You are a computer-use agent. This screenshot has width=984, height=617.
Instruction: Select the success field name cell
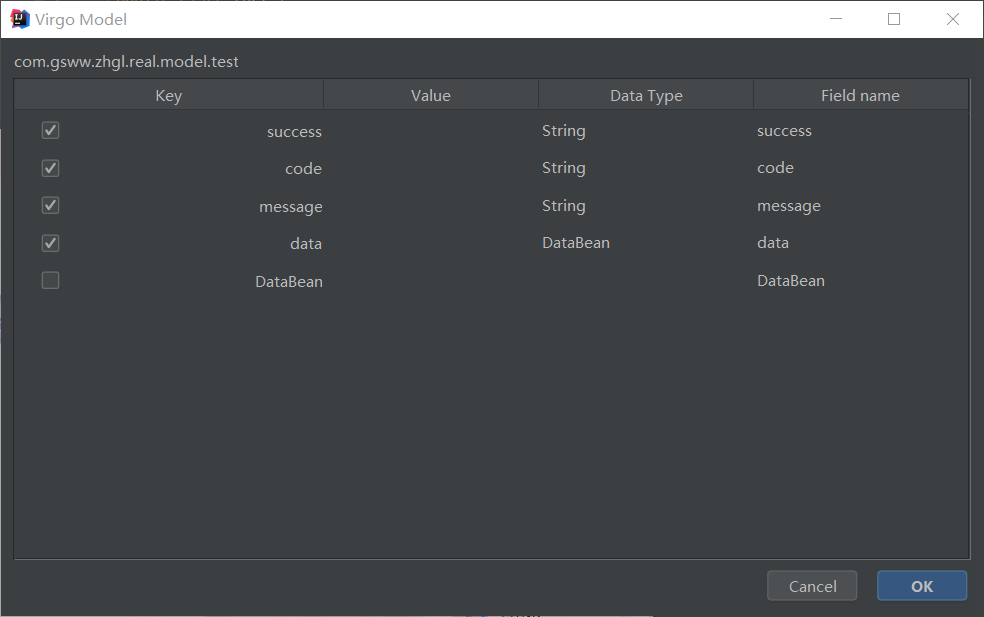click(784, 130)
